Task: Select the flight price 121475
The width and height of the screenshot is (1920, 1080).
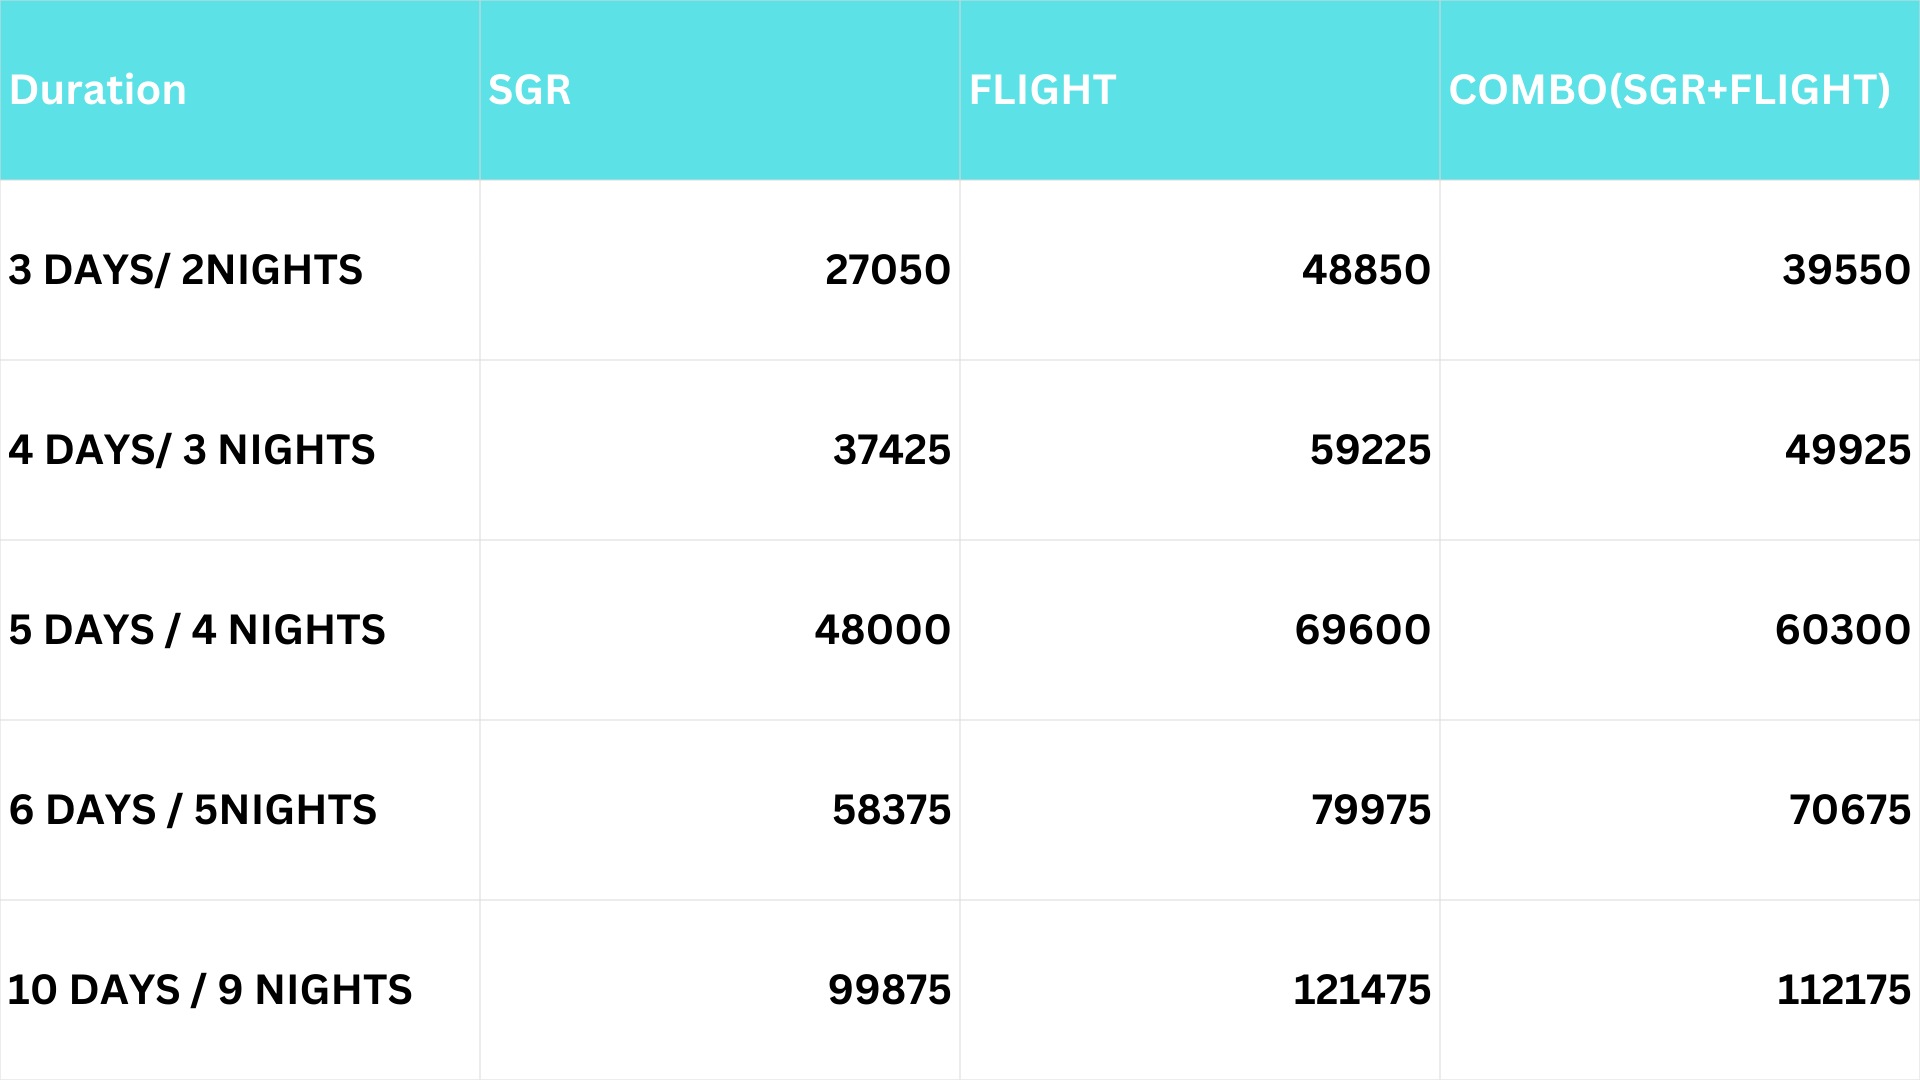Action: 1361,990
